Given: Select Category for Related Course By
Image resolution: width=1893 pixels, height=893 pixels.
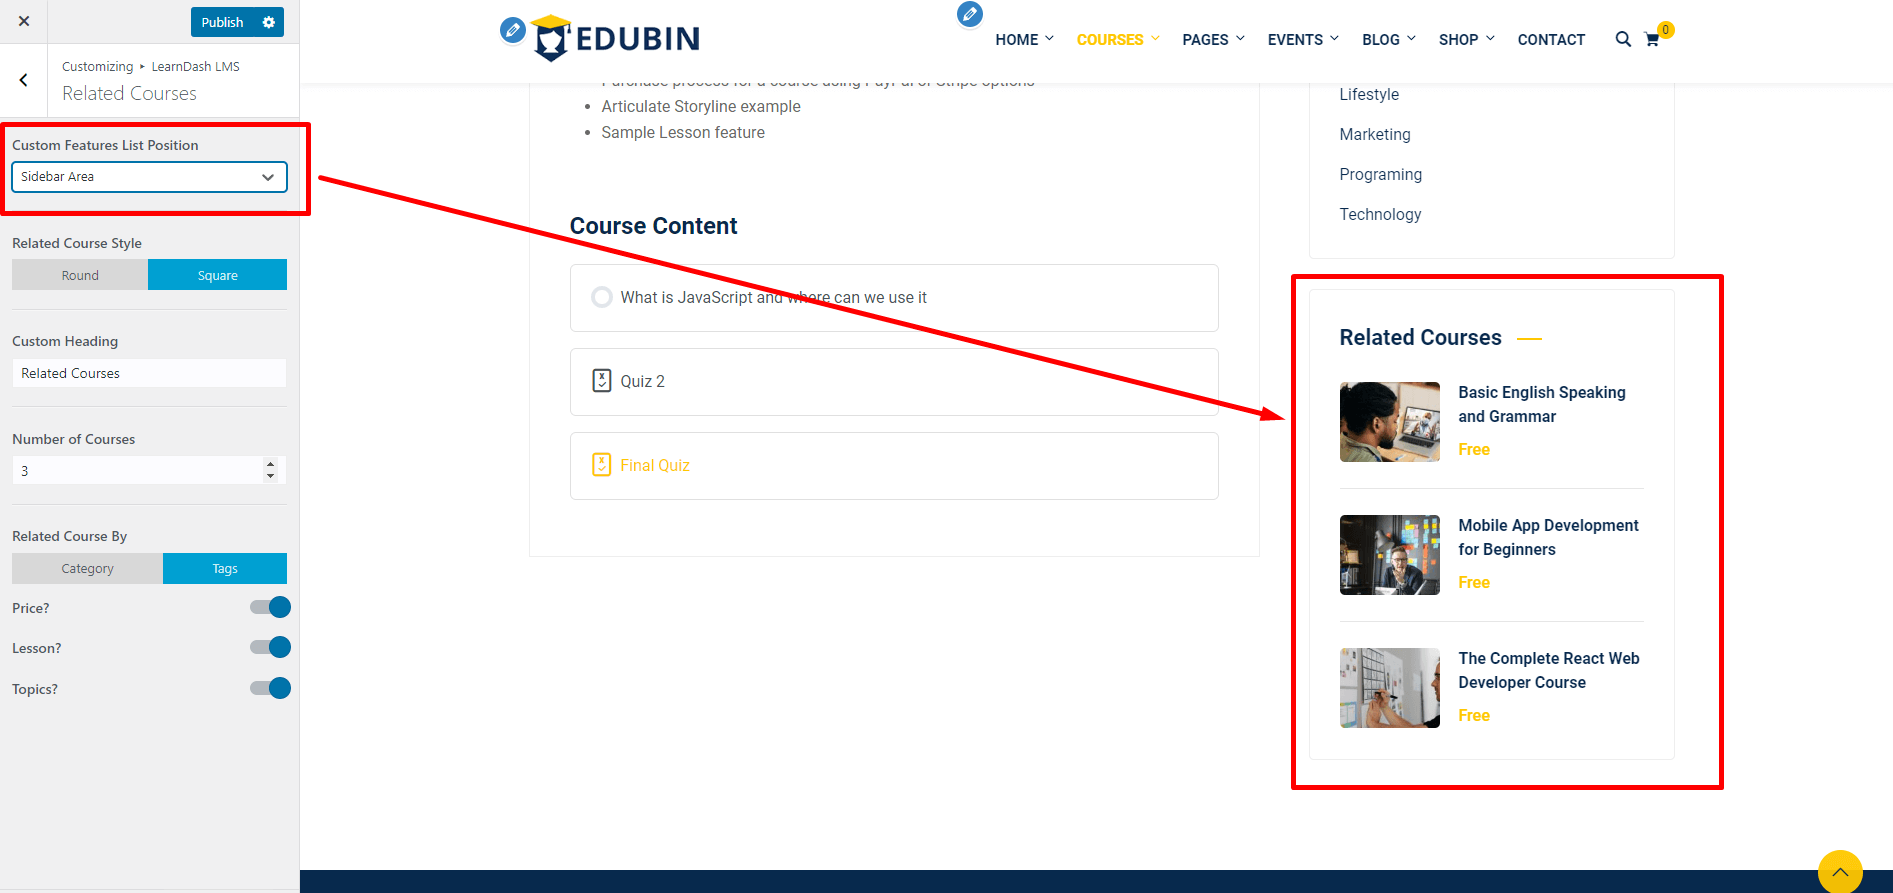Looking at the screenshot, I should coord(87,568).
